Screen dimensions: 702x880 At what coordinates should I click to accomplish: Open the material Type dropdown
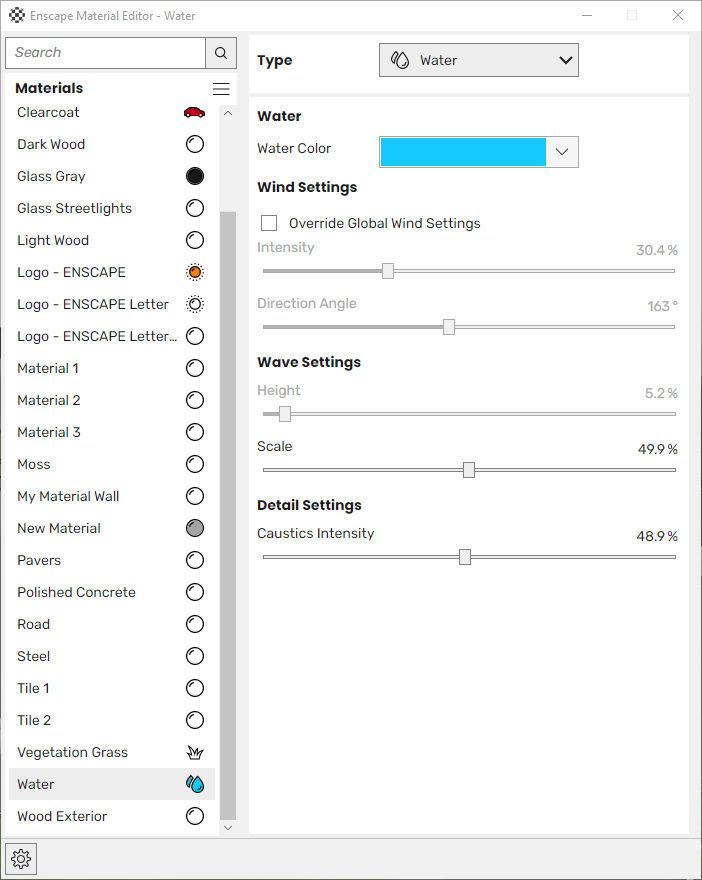click(x=479, y=60)
